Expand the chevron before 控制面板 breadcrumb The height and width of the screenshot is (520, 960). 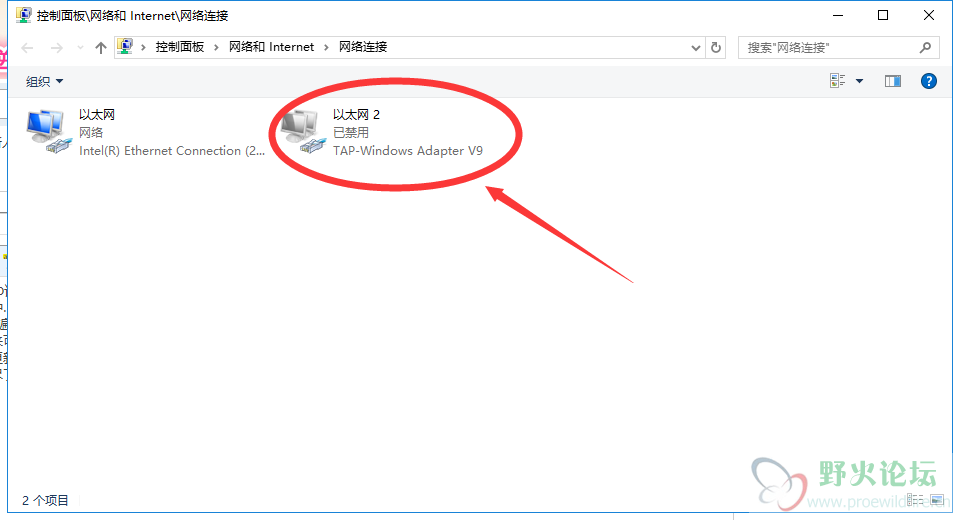point(143,48)
